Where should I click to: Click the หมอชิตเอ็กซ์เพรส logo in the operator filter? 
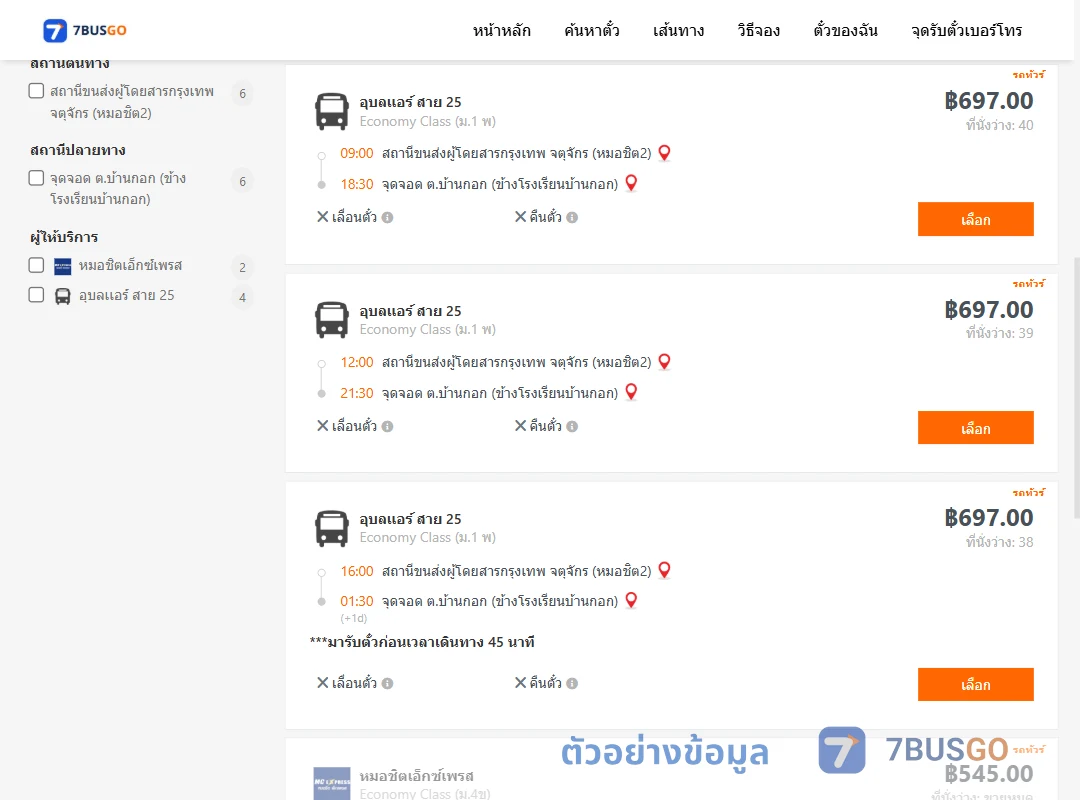pyautogui.click(x=63, y=266)
